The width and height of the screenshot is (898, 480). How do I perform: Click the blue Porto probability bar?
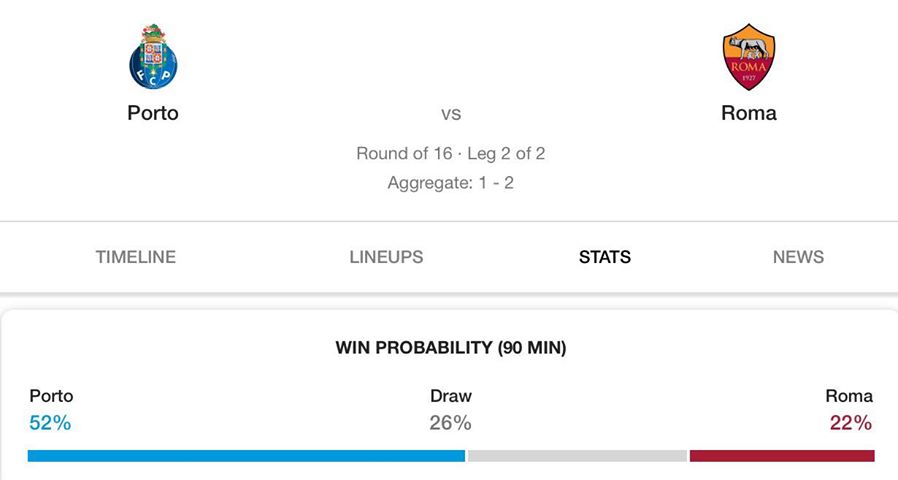point(246,456)
